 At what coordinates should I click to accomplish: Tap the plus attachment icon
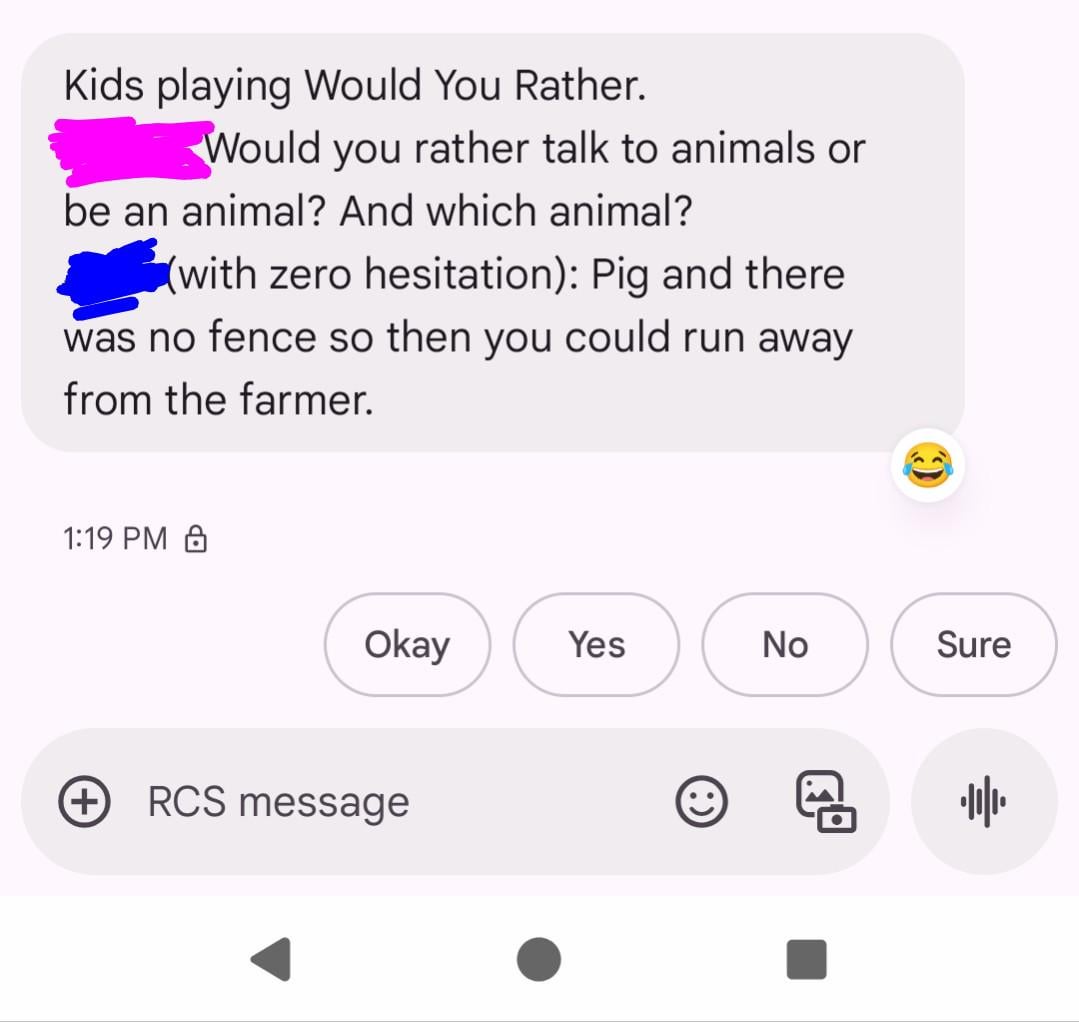[84, 801]
